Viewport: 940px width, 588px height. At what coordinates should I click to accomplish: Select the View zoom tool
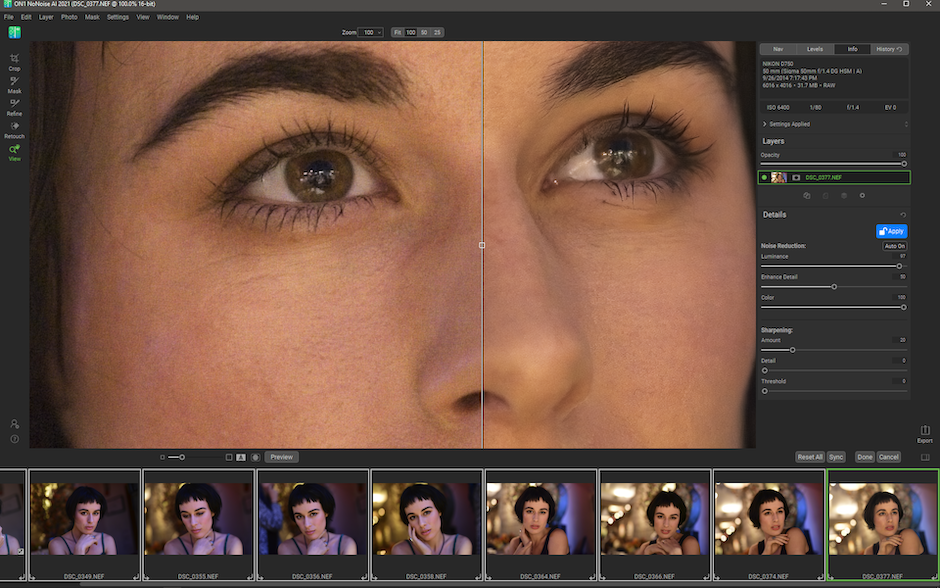coord(14,151)
